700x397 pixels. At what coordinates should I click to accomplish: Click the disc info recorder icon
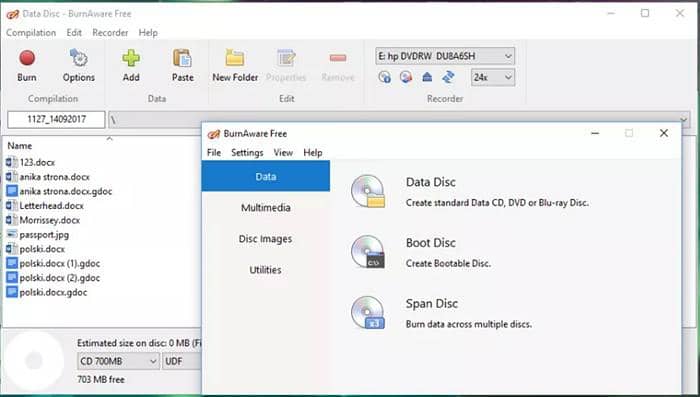coord(385,77)
